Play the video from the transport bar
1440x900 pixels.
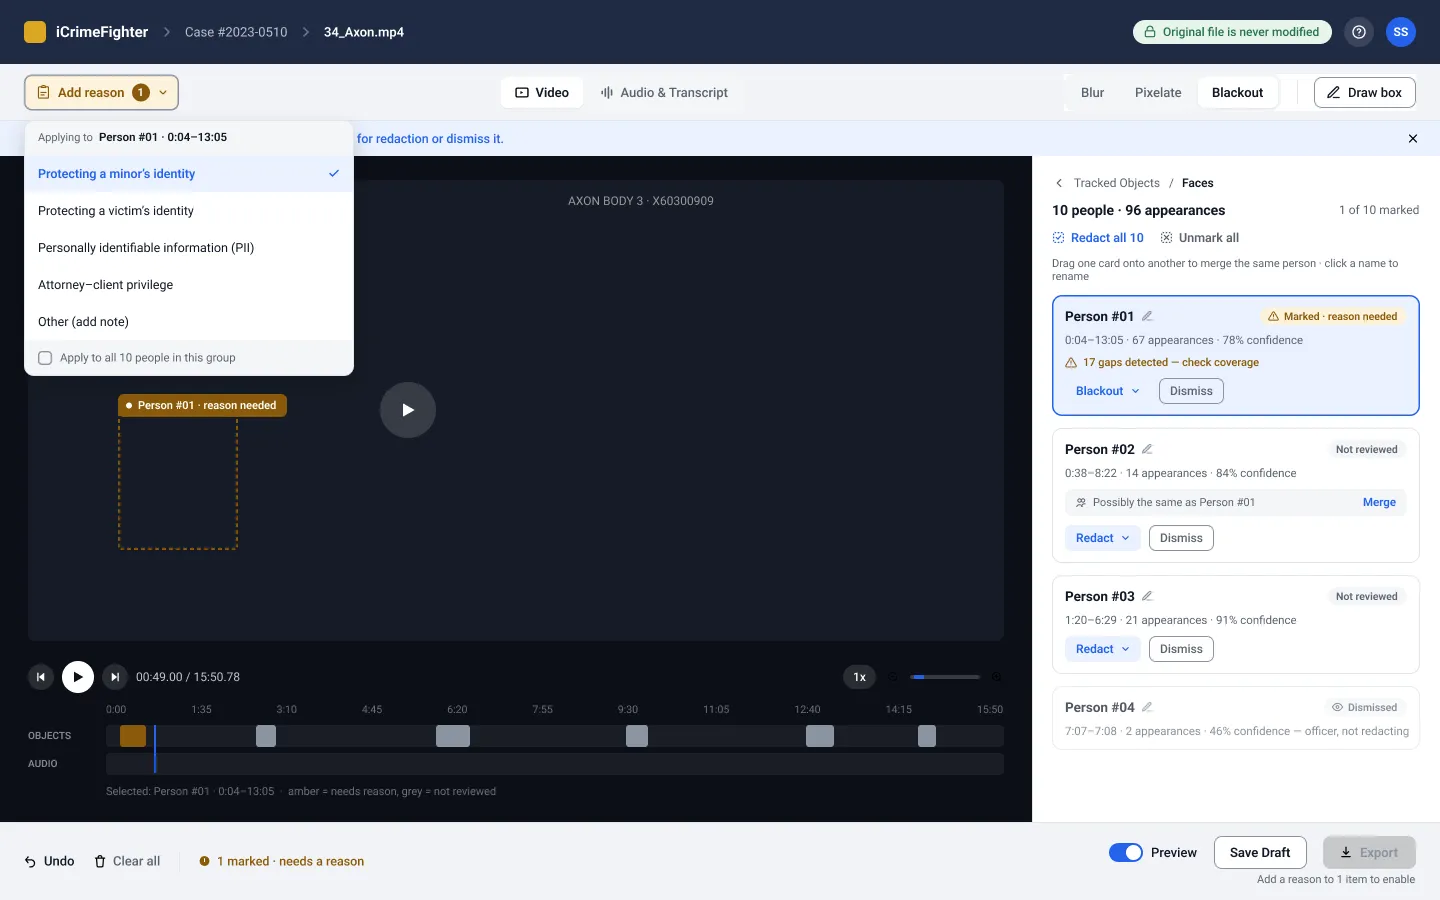pyautogui.click(x=78, y=677)
